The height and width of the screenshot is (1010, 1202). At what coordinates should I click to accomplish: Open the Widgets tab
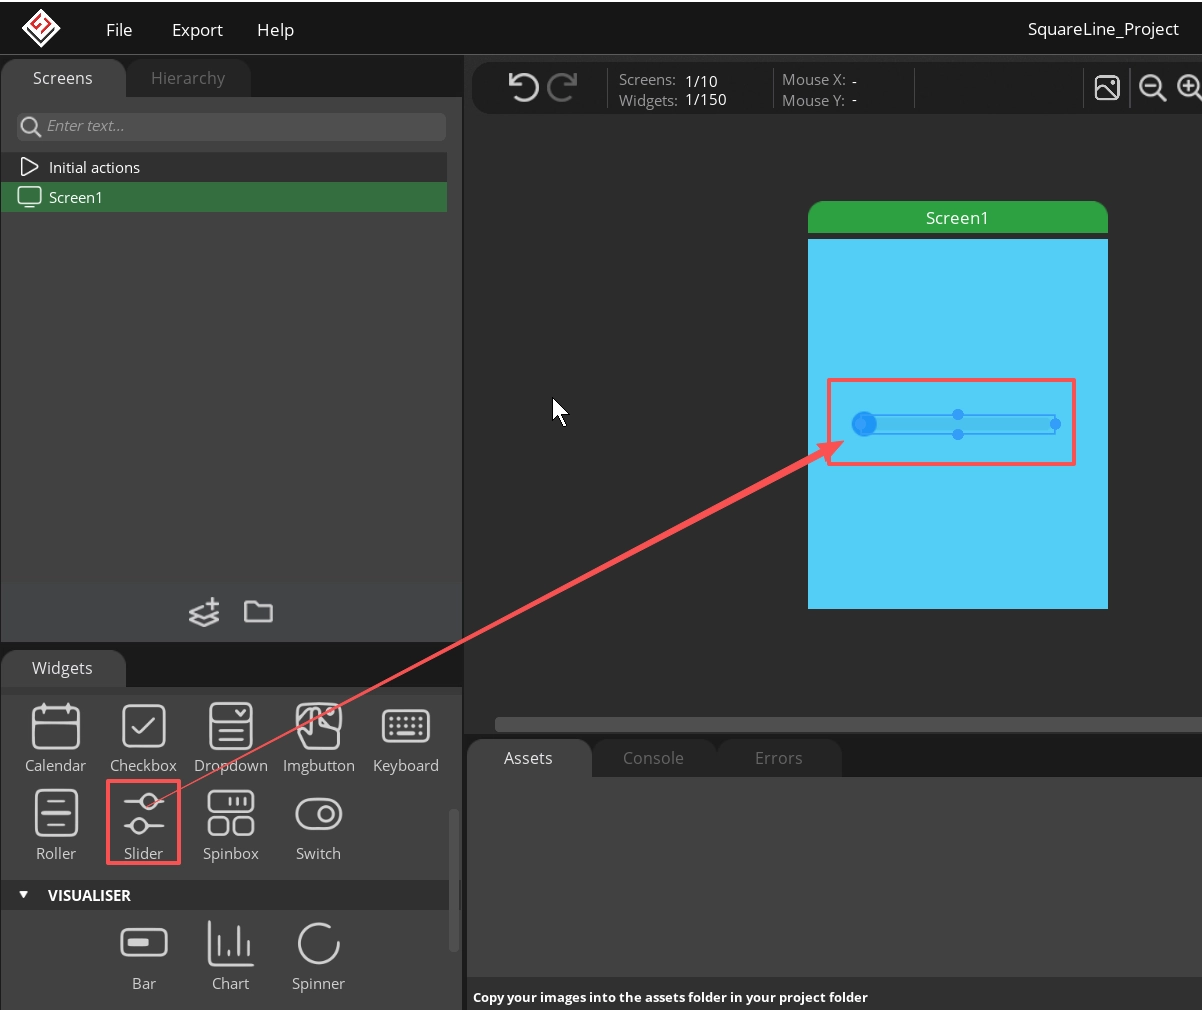(62, 668)
